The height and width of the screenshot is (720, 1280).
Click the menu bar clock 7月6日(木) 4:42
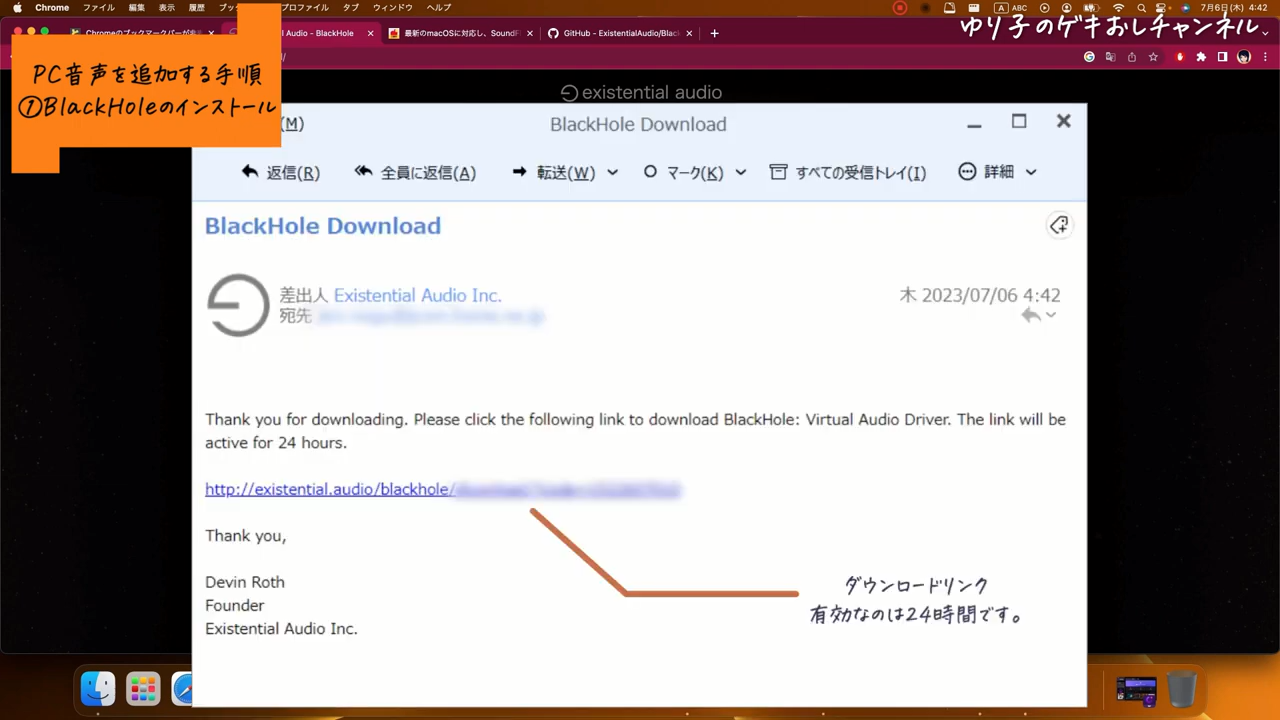pyautogui.click(x=1234, y=8)
